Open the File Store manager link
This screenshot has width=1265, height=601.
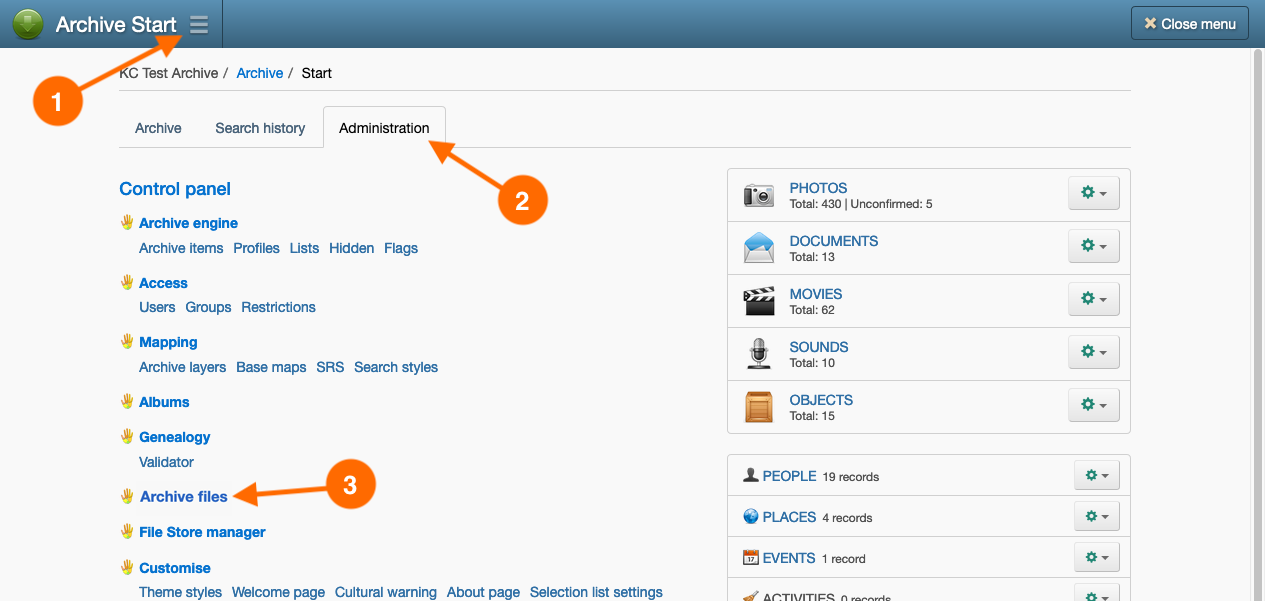click(202, 532)
